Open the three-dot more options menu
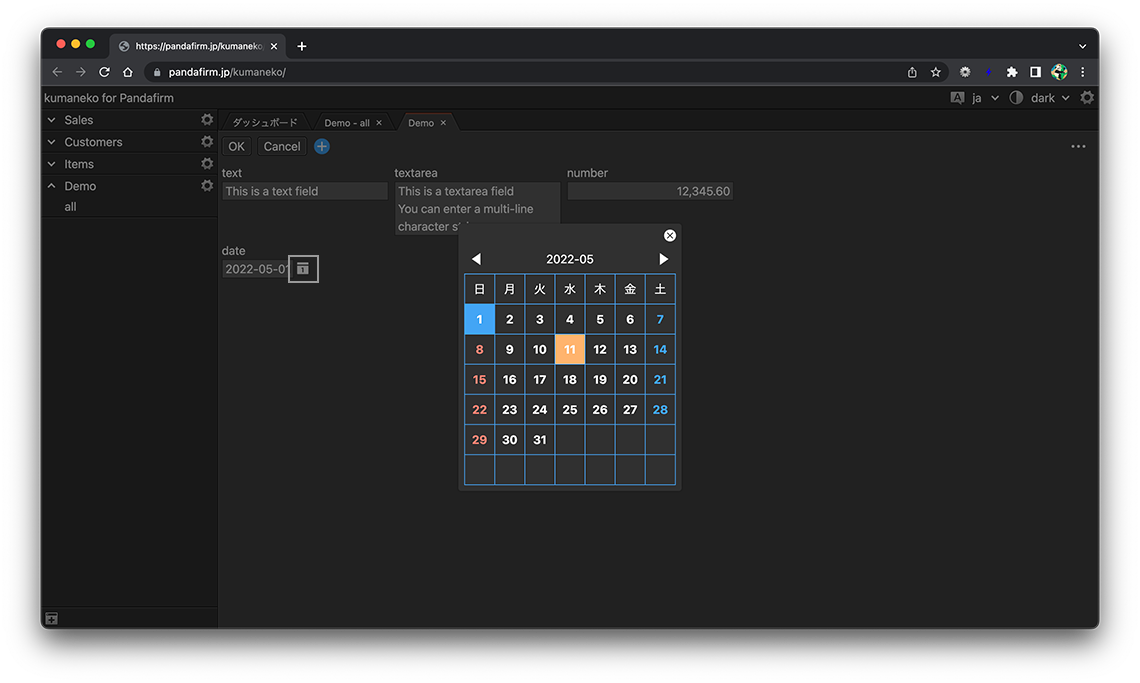1140x683 pixels. [x=1078, y=147]
